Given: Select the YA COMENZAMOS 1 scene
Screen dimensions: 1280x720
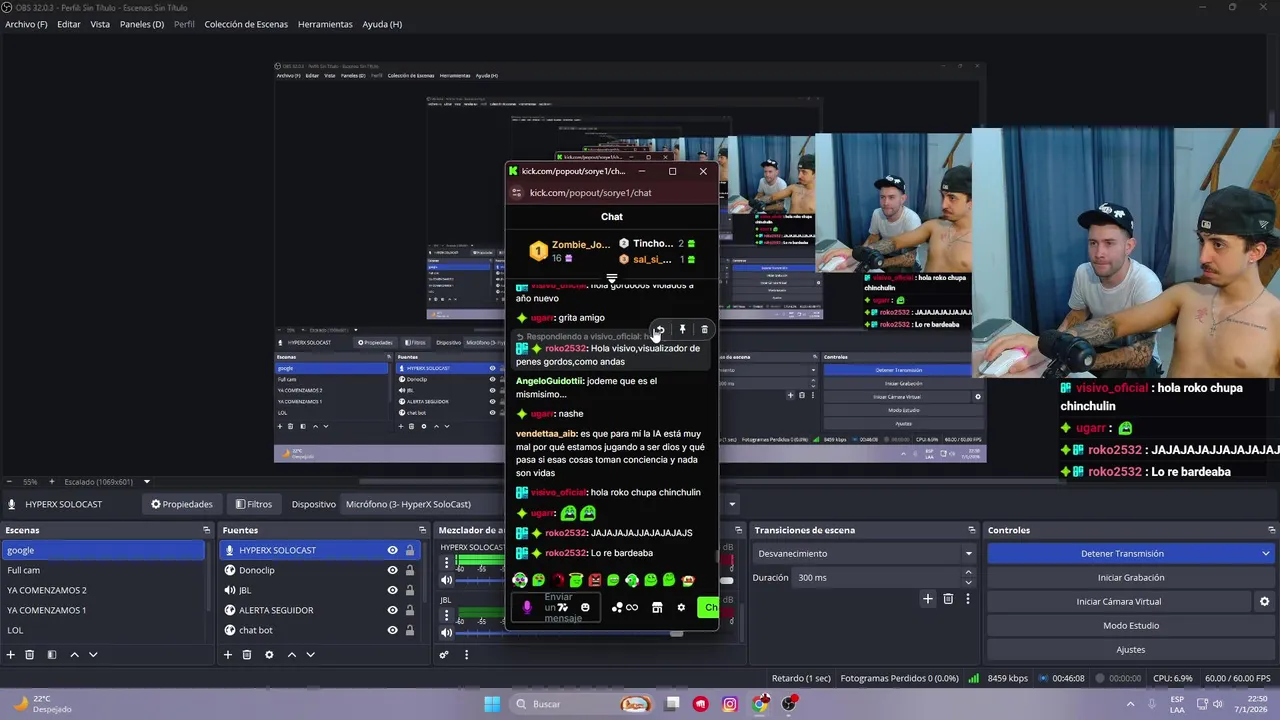Looking at the screenshot, I should (x=104, y=610).
